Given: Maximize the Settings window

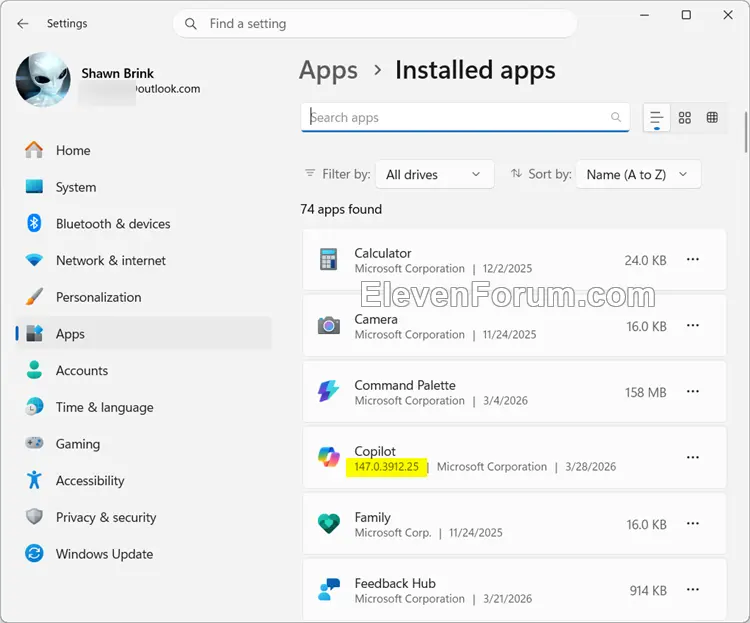Looking at the screenshot, I should point(686,15).
